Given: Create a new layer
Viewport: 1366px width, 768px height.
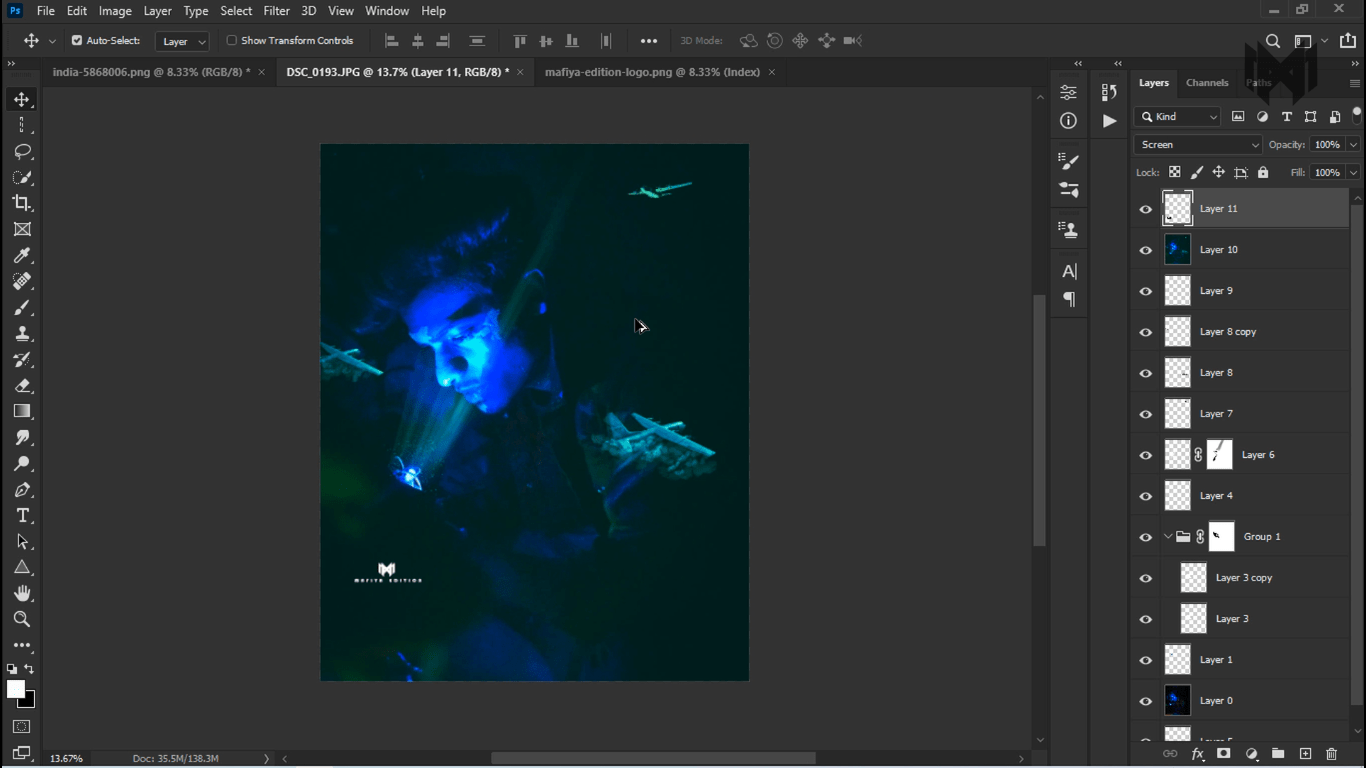Looking at the screenshot, I should pos(1305,754).
